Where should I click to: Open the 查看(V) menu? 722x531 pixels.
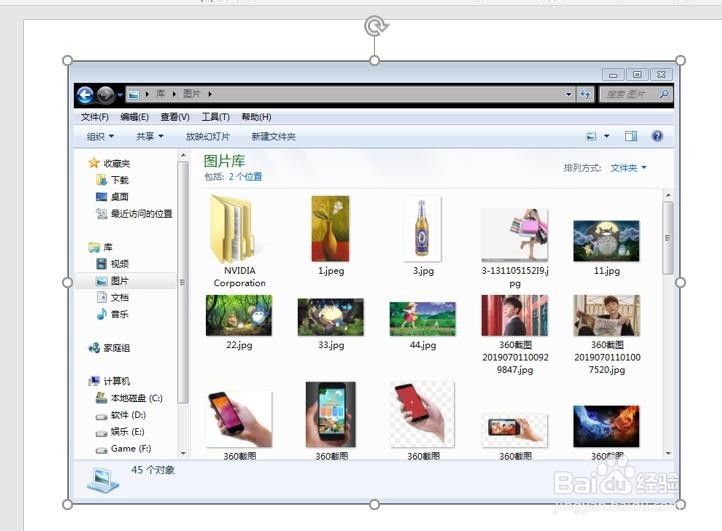(x=175, y=117)
